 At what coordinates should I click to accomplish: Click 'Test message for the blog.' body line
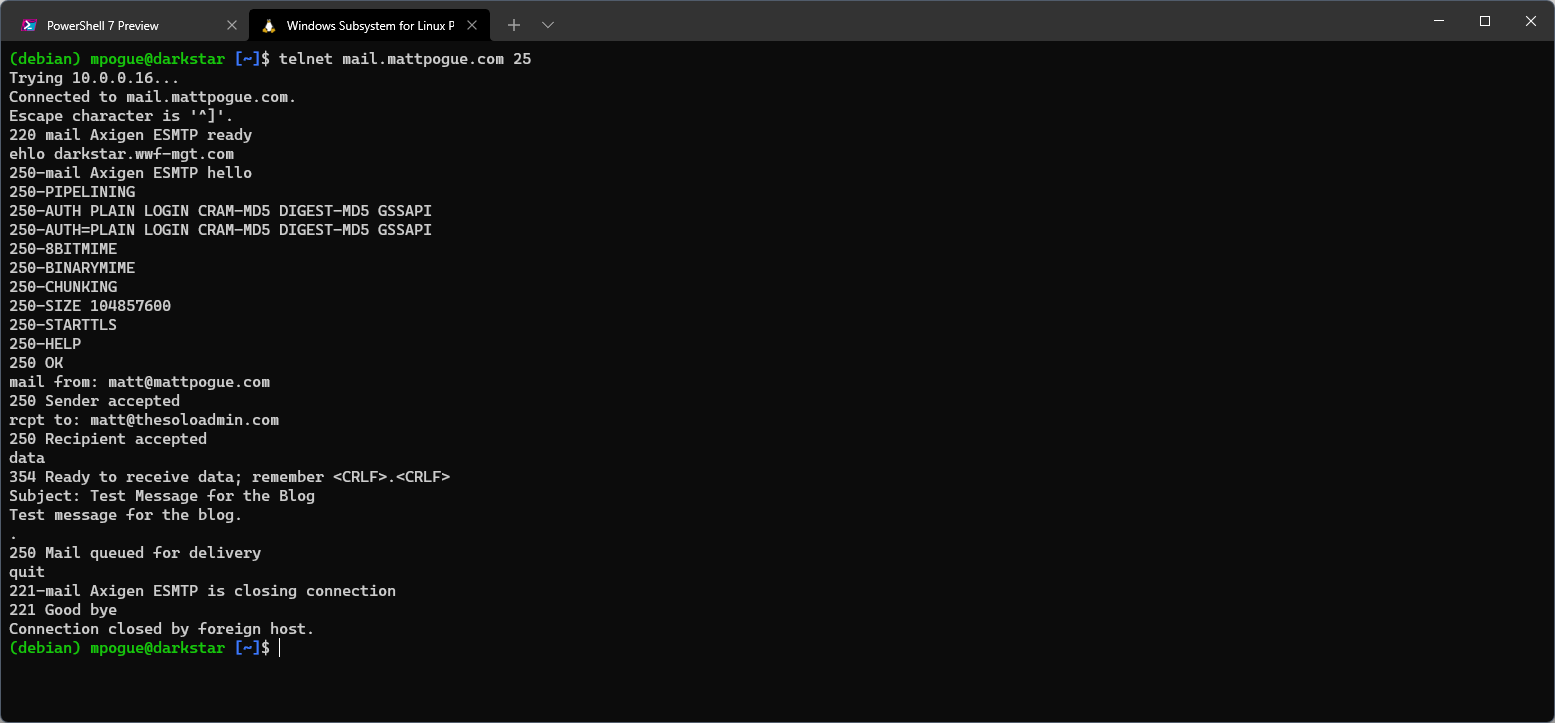(x=126, y=515)
